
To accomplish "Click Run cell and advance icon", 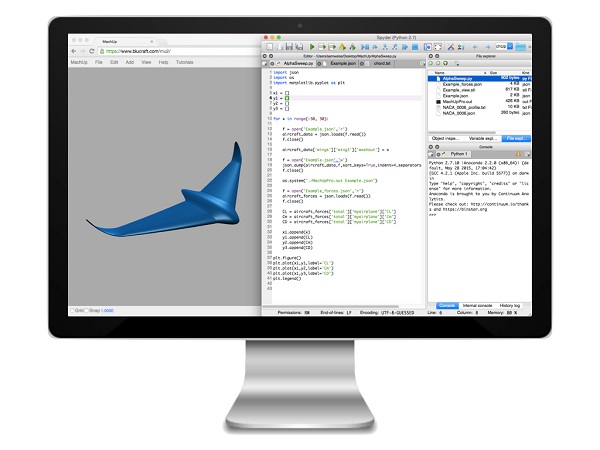I will [332, 47].
